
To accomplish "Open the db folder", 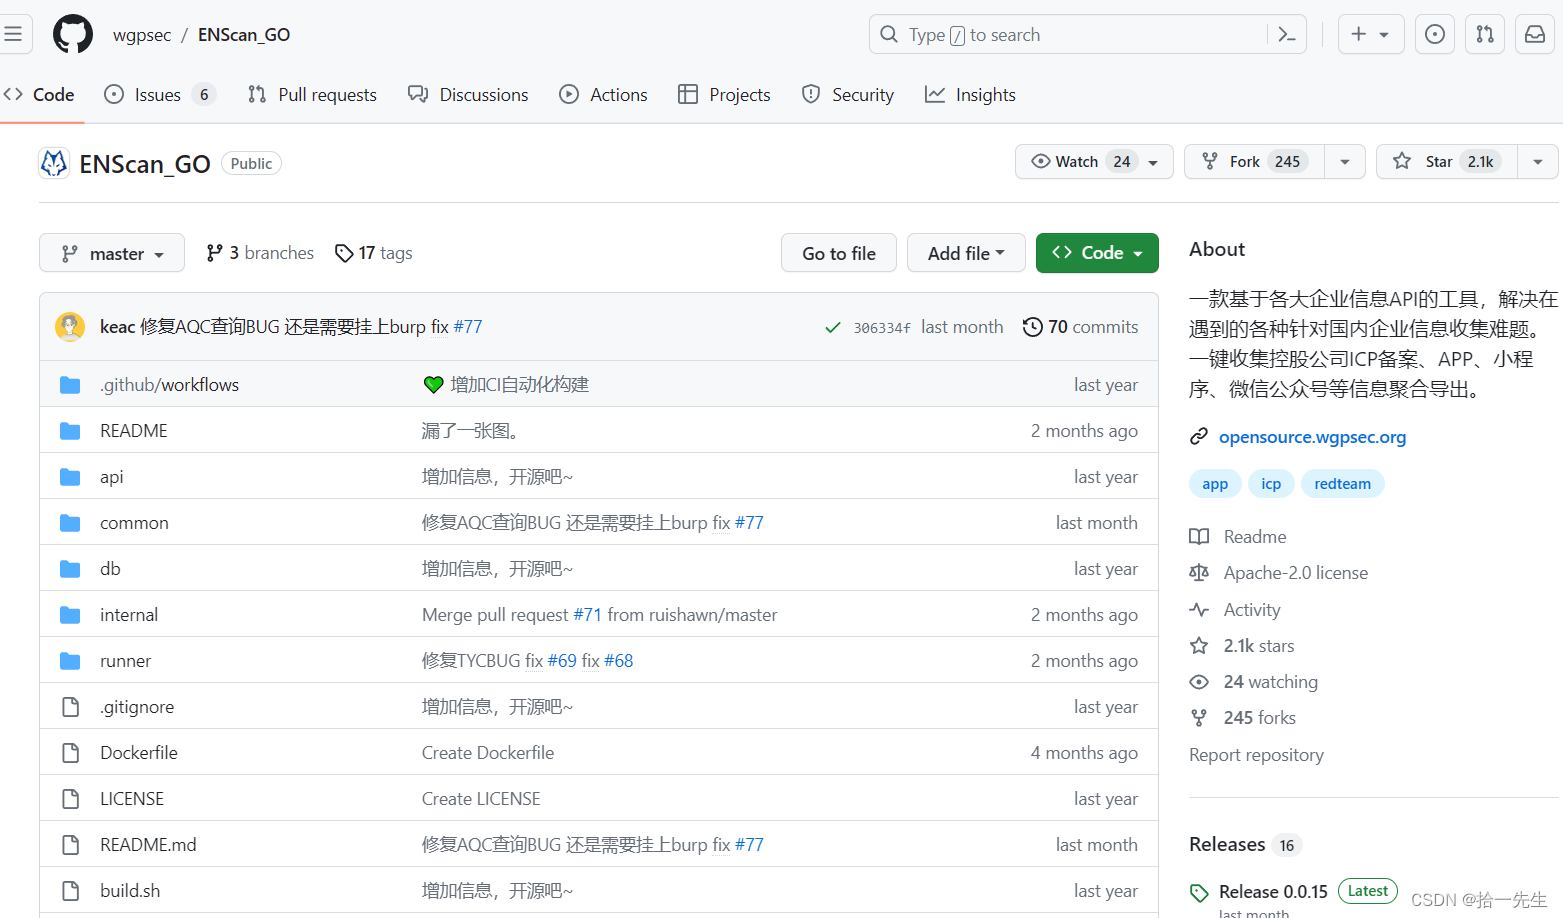I will coord(110,569).
